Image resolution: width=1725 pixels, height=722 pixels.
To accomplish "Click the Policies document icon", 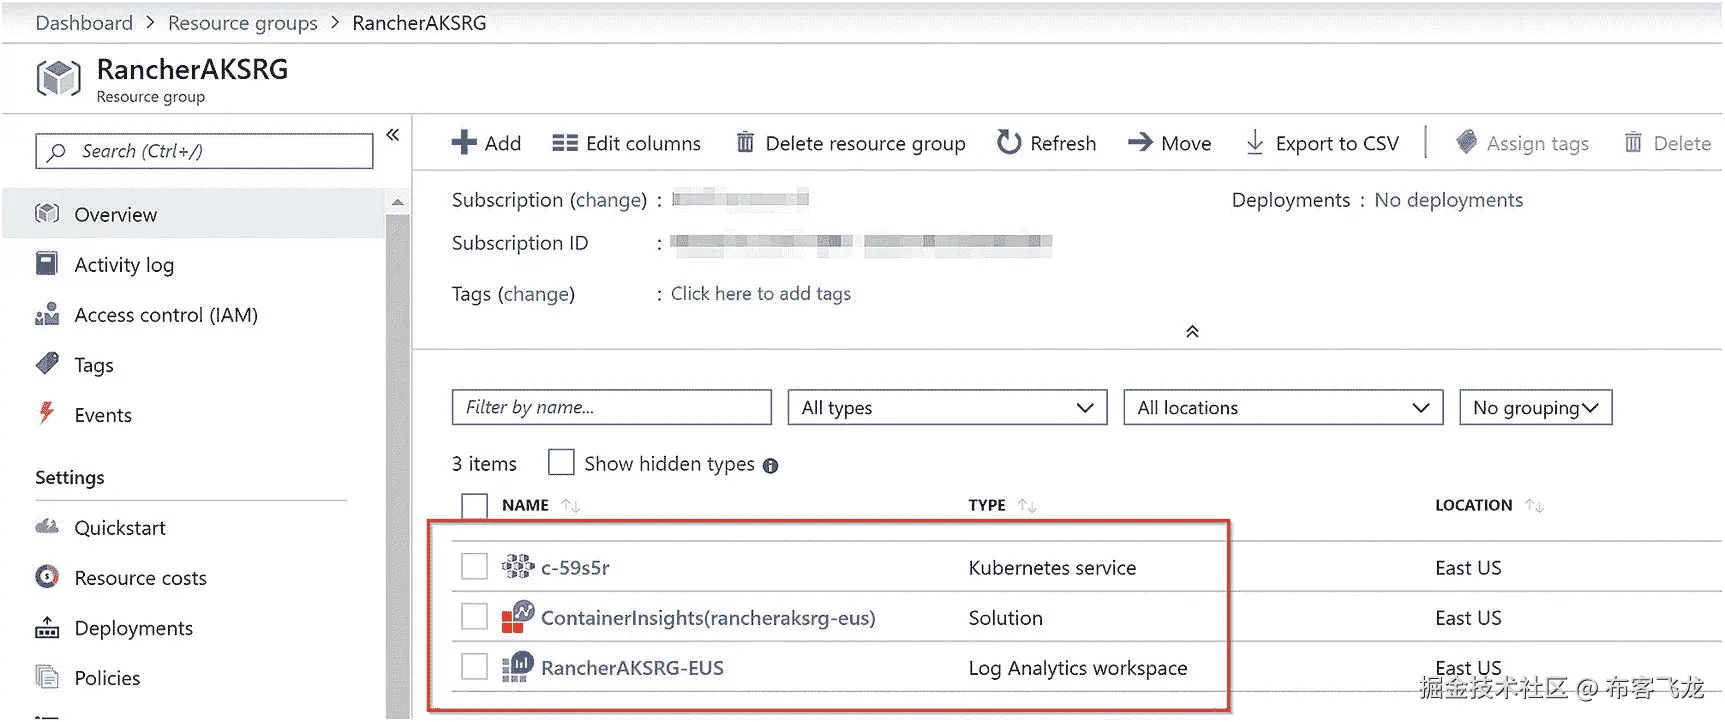I will click(x=47, y=677).
